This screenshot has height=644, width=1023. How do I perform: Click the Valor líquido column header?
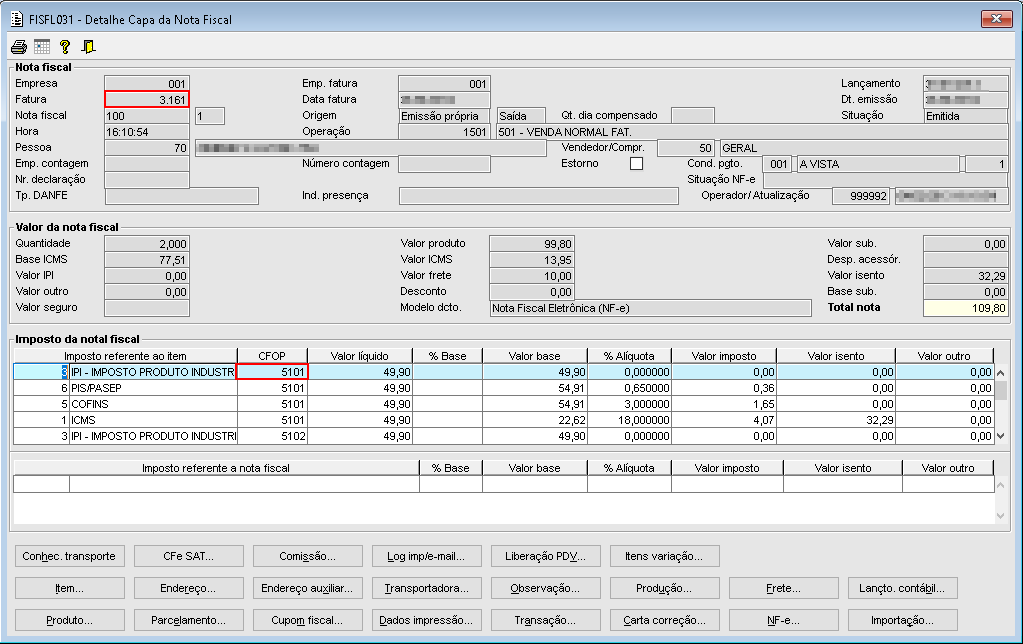pyautogui.click(x=359, y=356)
